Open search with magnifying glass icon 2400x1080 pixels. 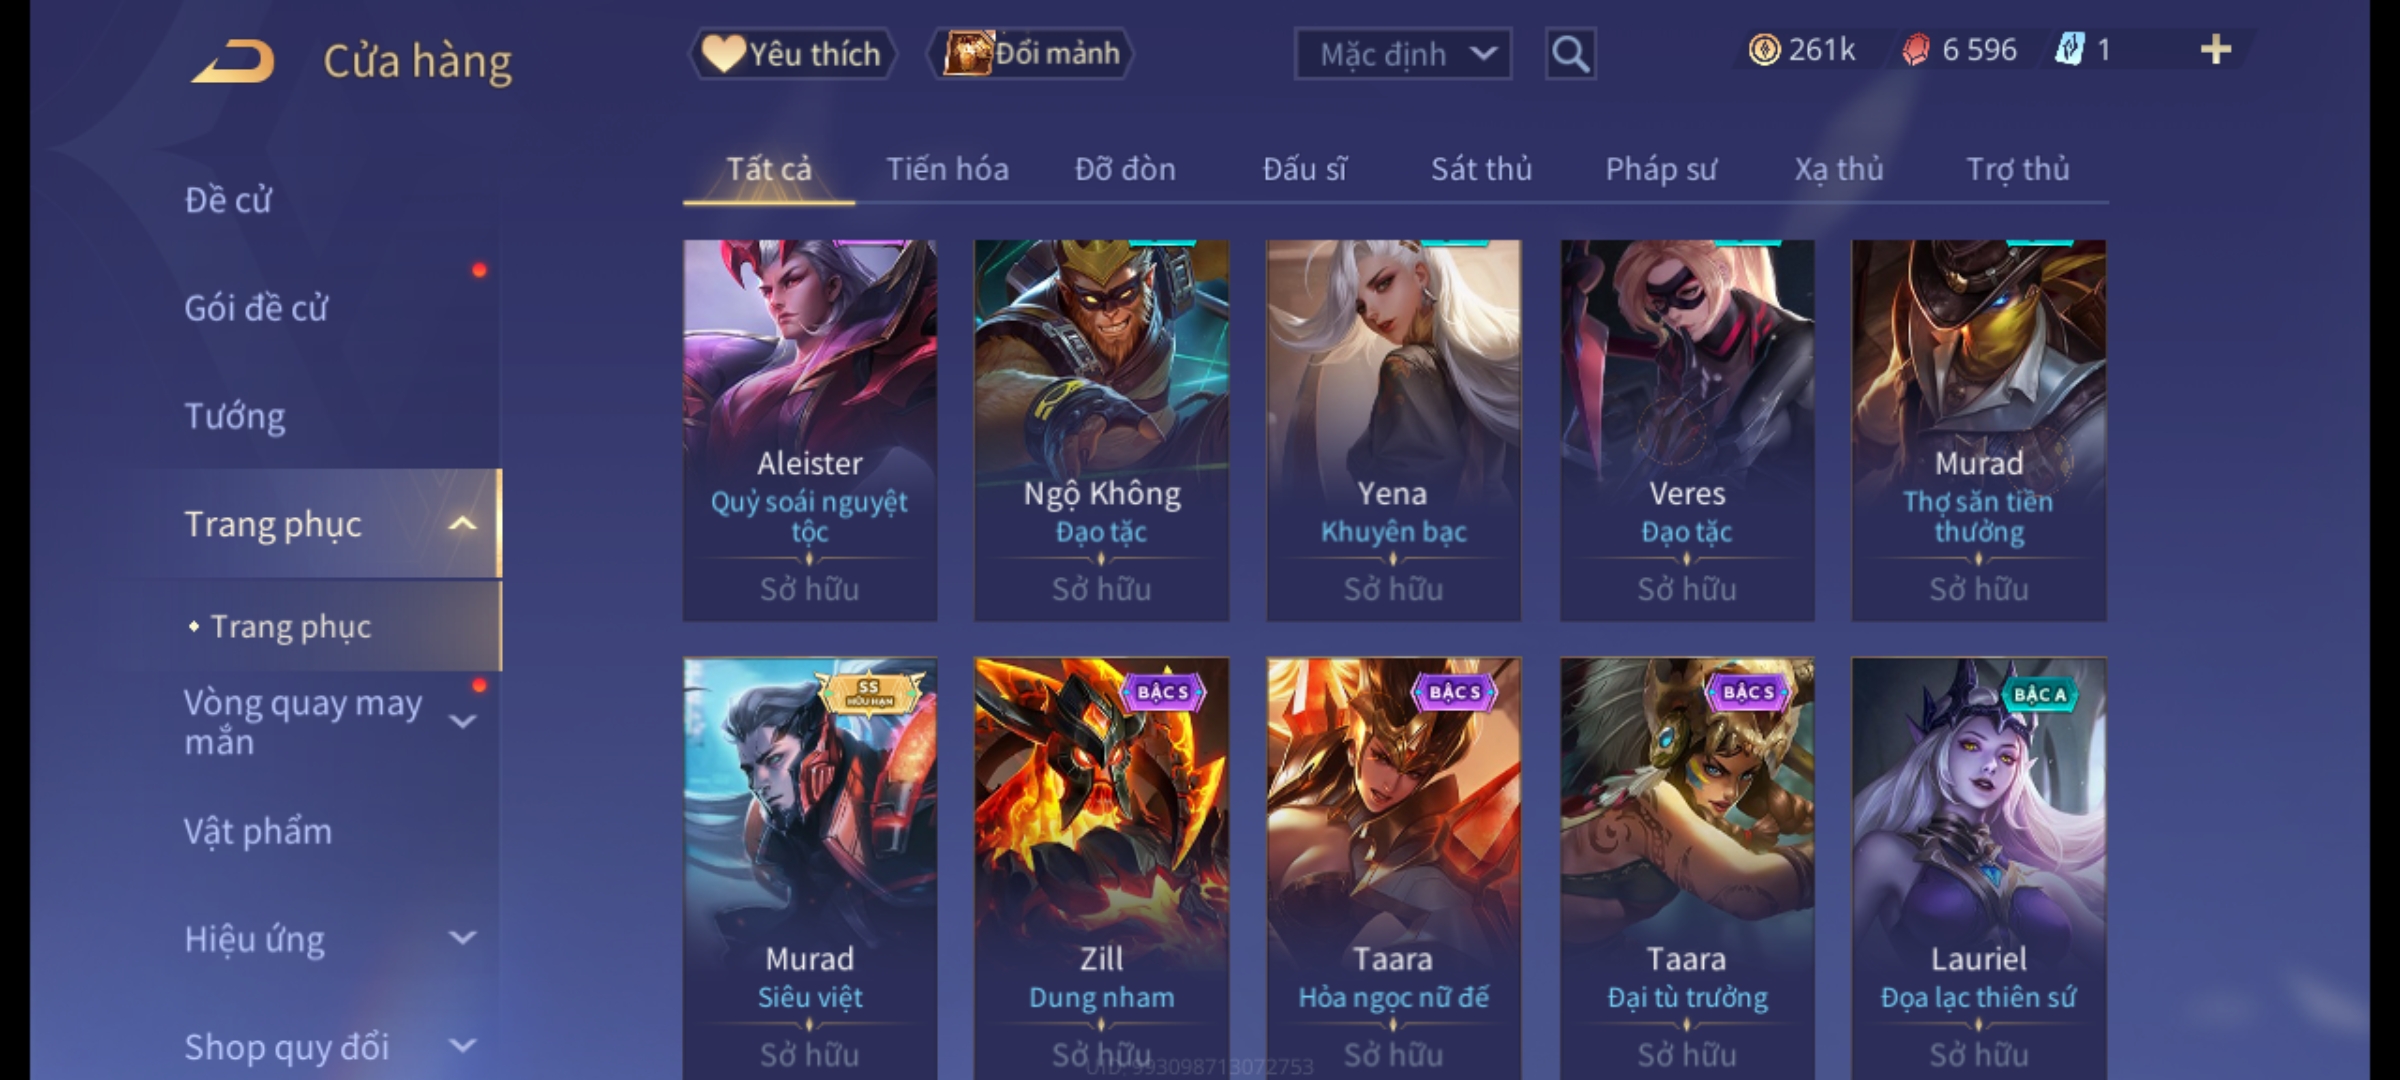pos(1570,54)
